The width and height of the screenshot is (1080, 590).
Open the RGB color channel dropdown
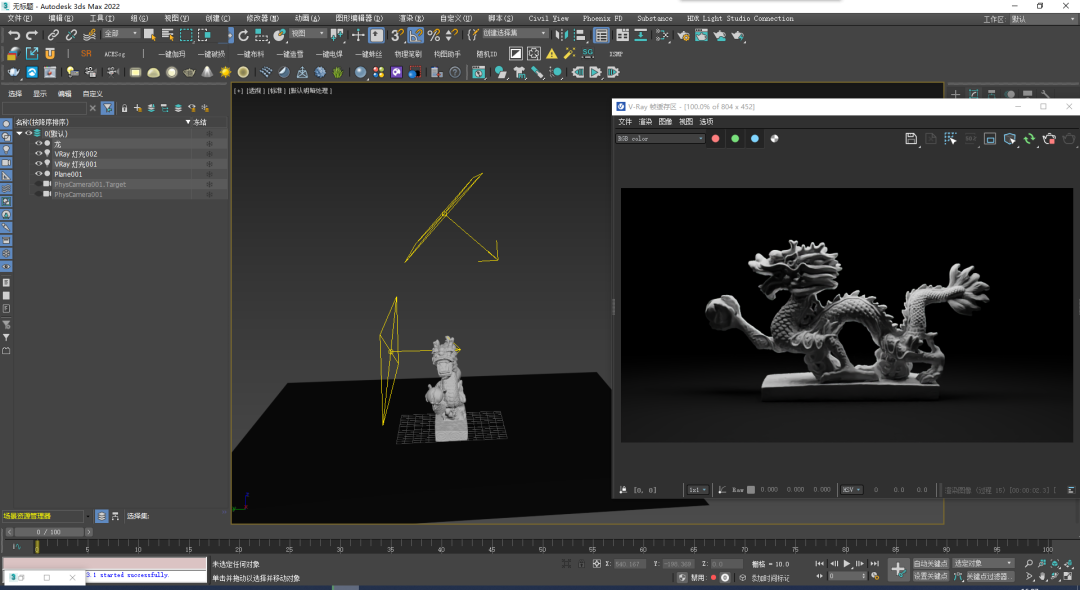click(x=660, y=139)
